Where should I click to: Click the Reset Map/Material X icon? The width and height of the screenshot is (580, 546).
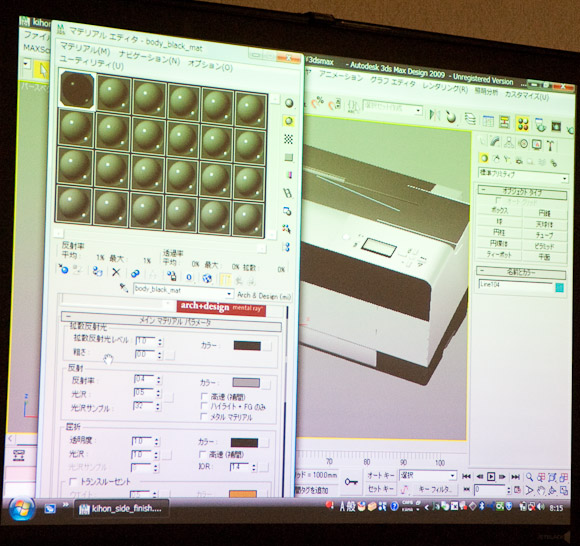(x=116, y=273)
